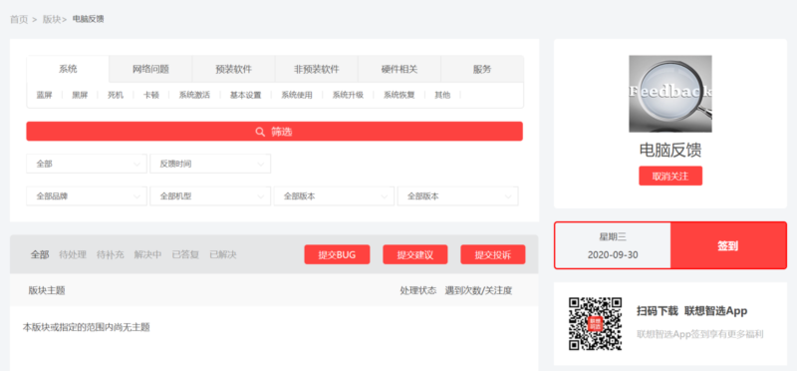
Task: Click the 提交投诉 button
Action: coord(493,255)
